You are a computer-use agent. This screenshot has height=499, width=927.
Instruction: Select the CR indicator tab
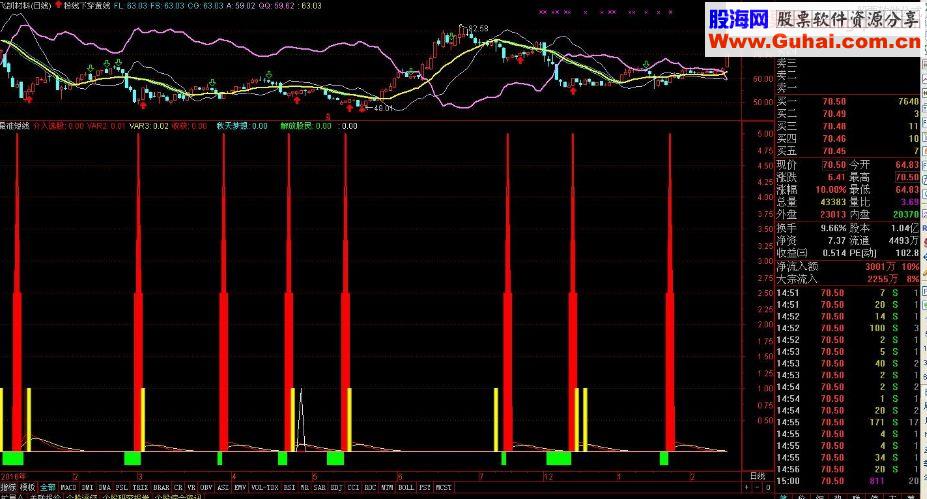(x=179, y=488)
